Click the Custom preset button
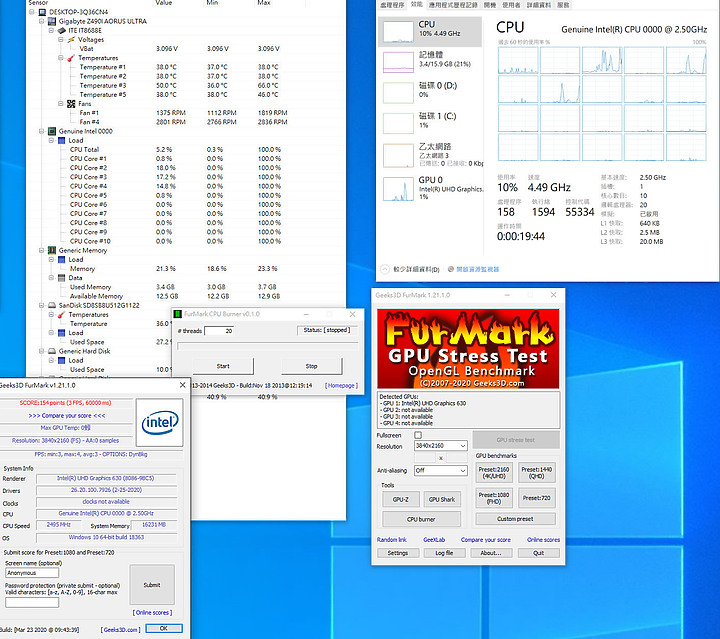This screenshot has width=720, height=639. [x=515, y=519]
